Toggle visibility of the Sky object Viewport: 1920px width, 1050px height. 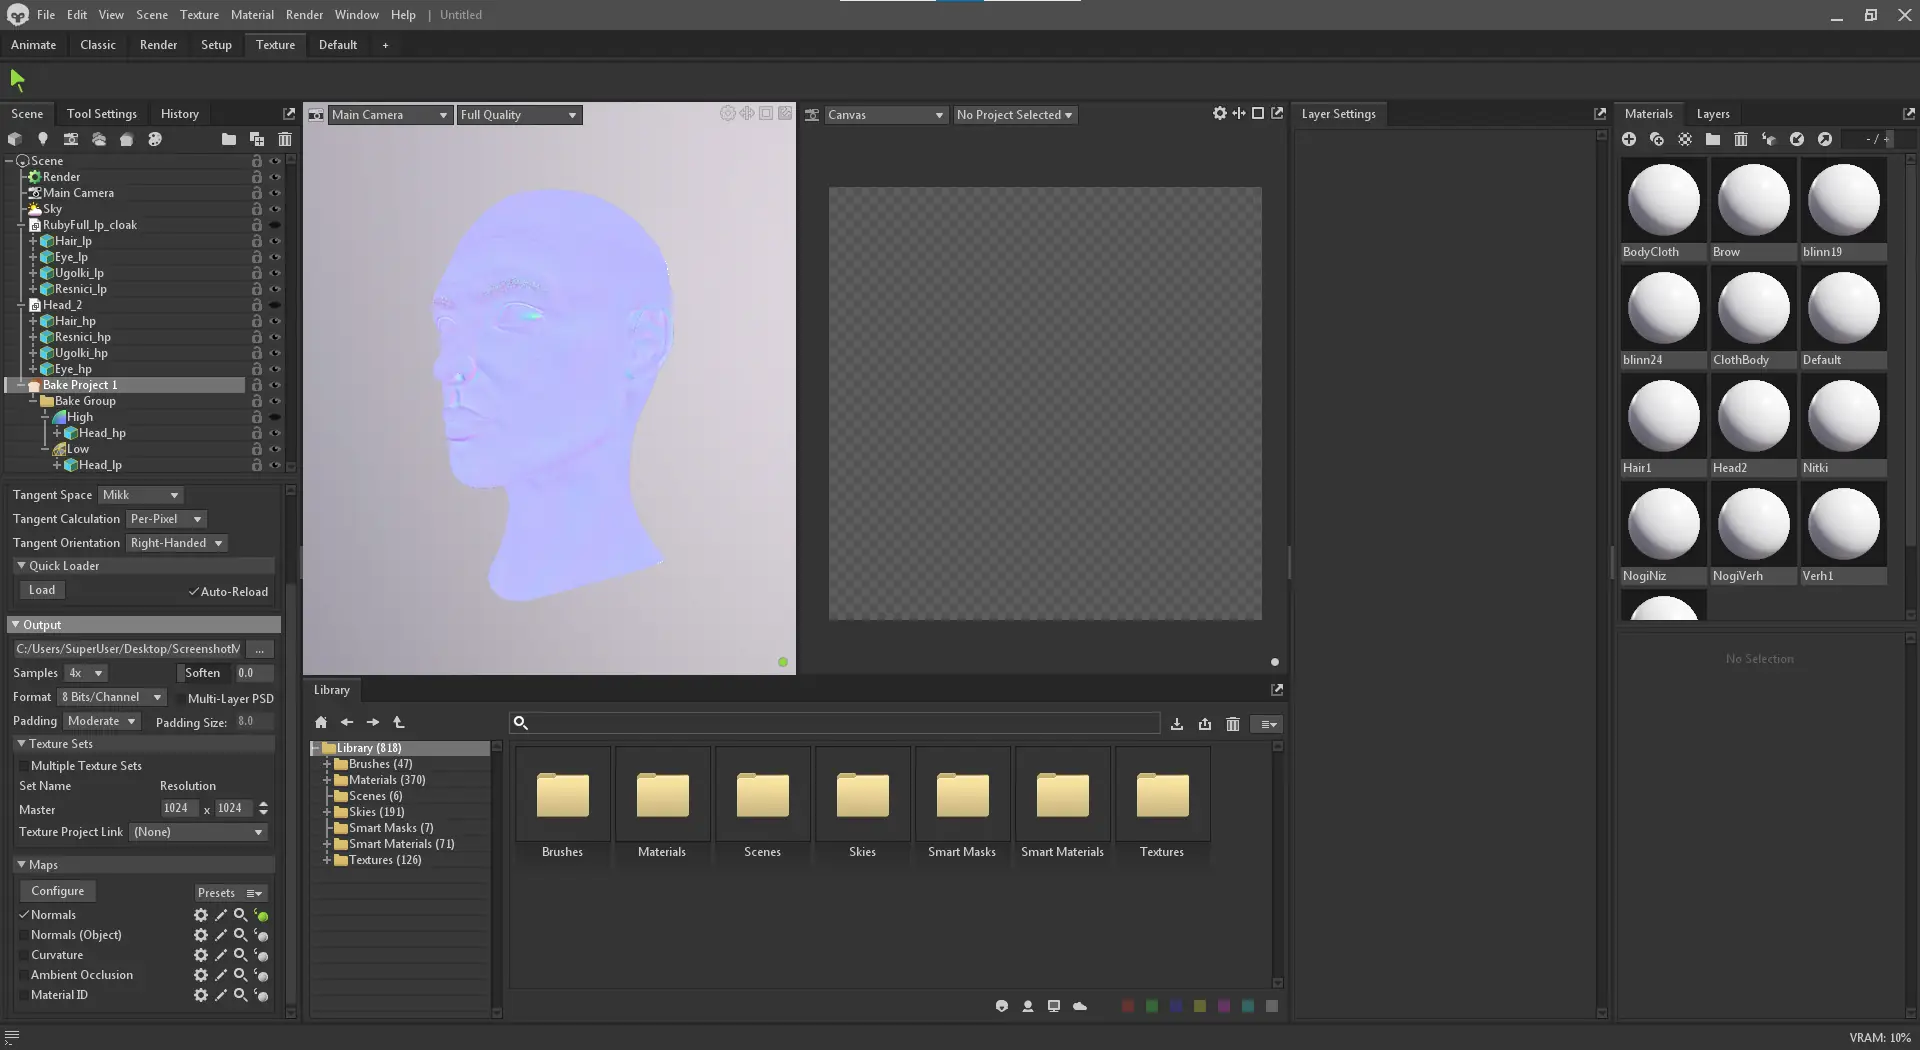click(275, 209)
